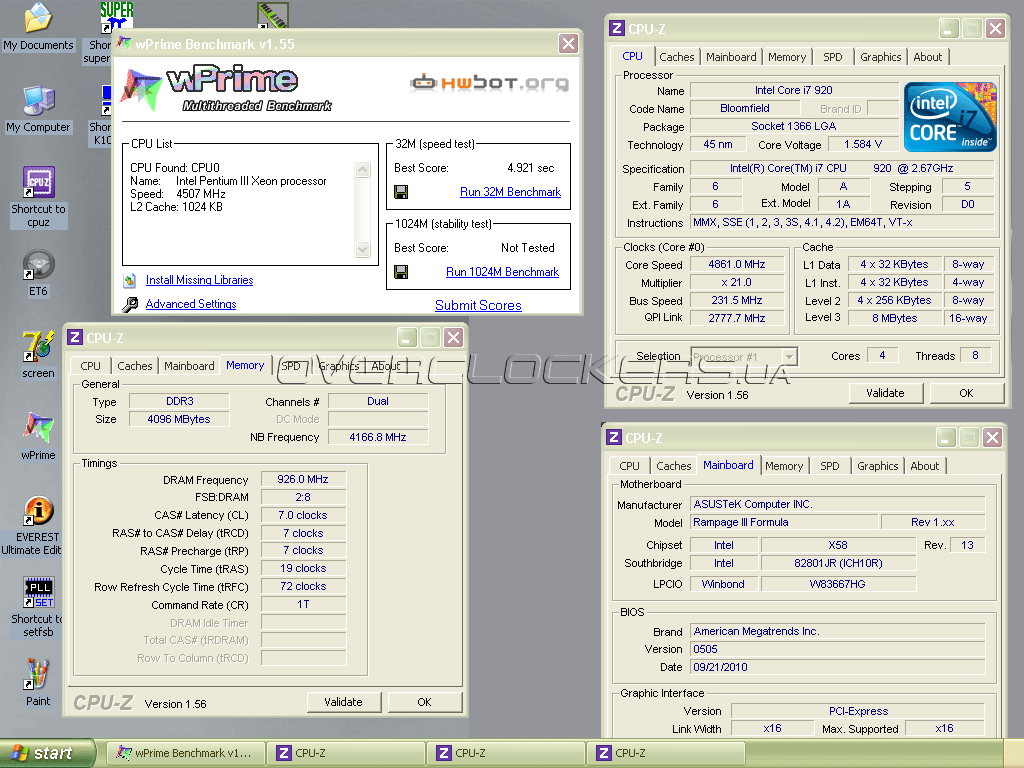The image size is (1024, 768).
Task: Click the DRAM Frequency value 926.0 MHz
Action: 302,479
